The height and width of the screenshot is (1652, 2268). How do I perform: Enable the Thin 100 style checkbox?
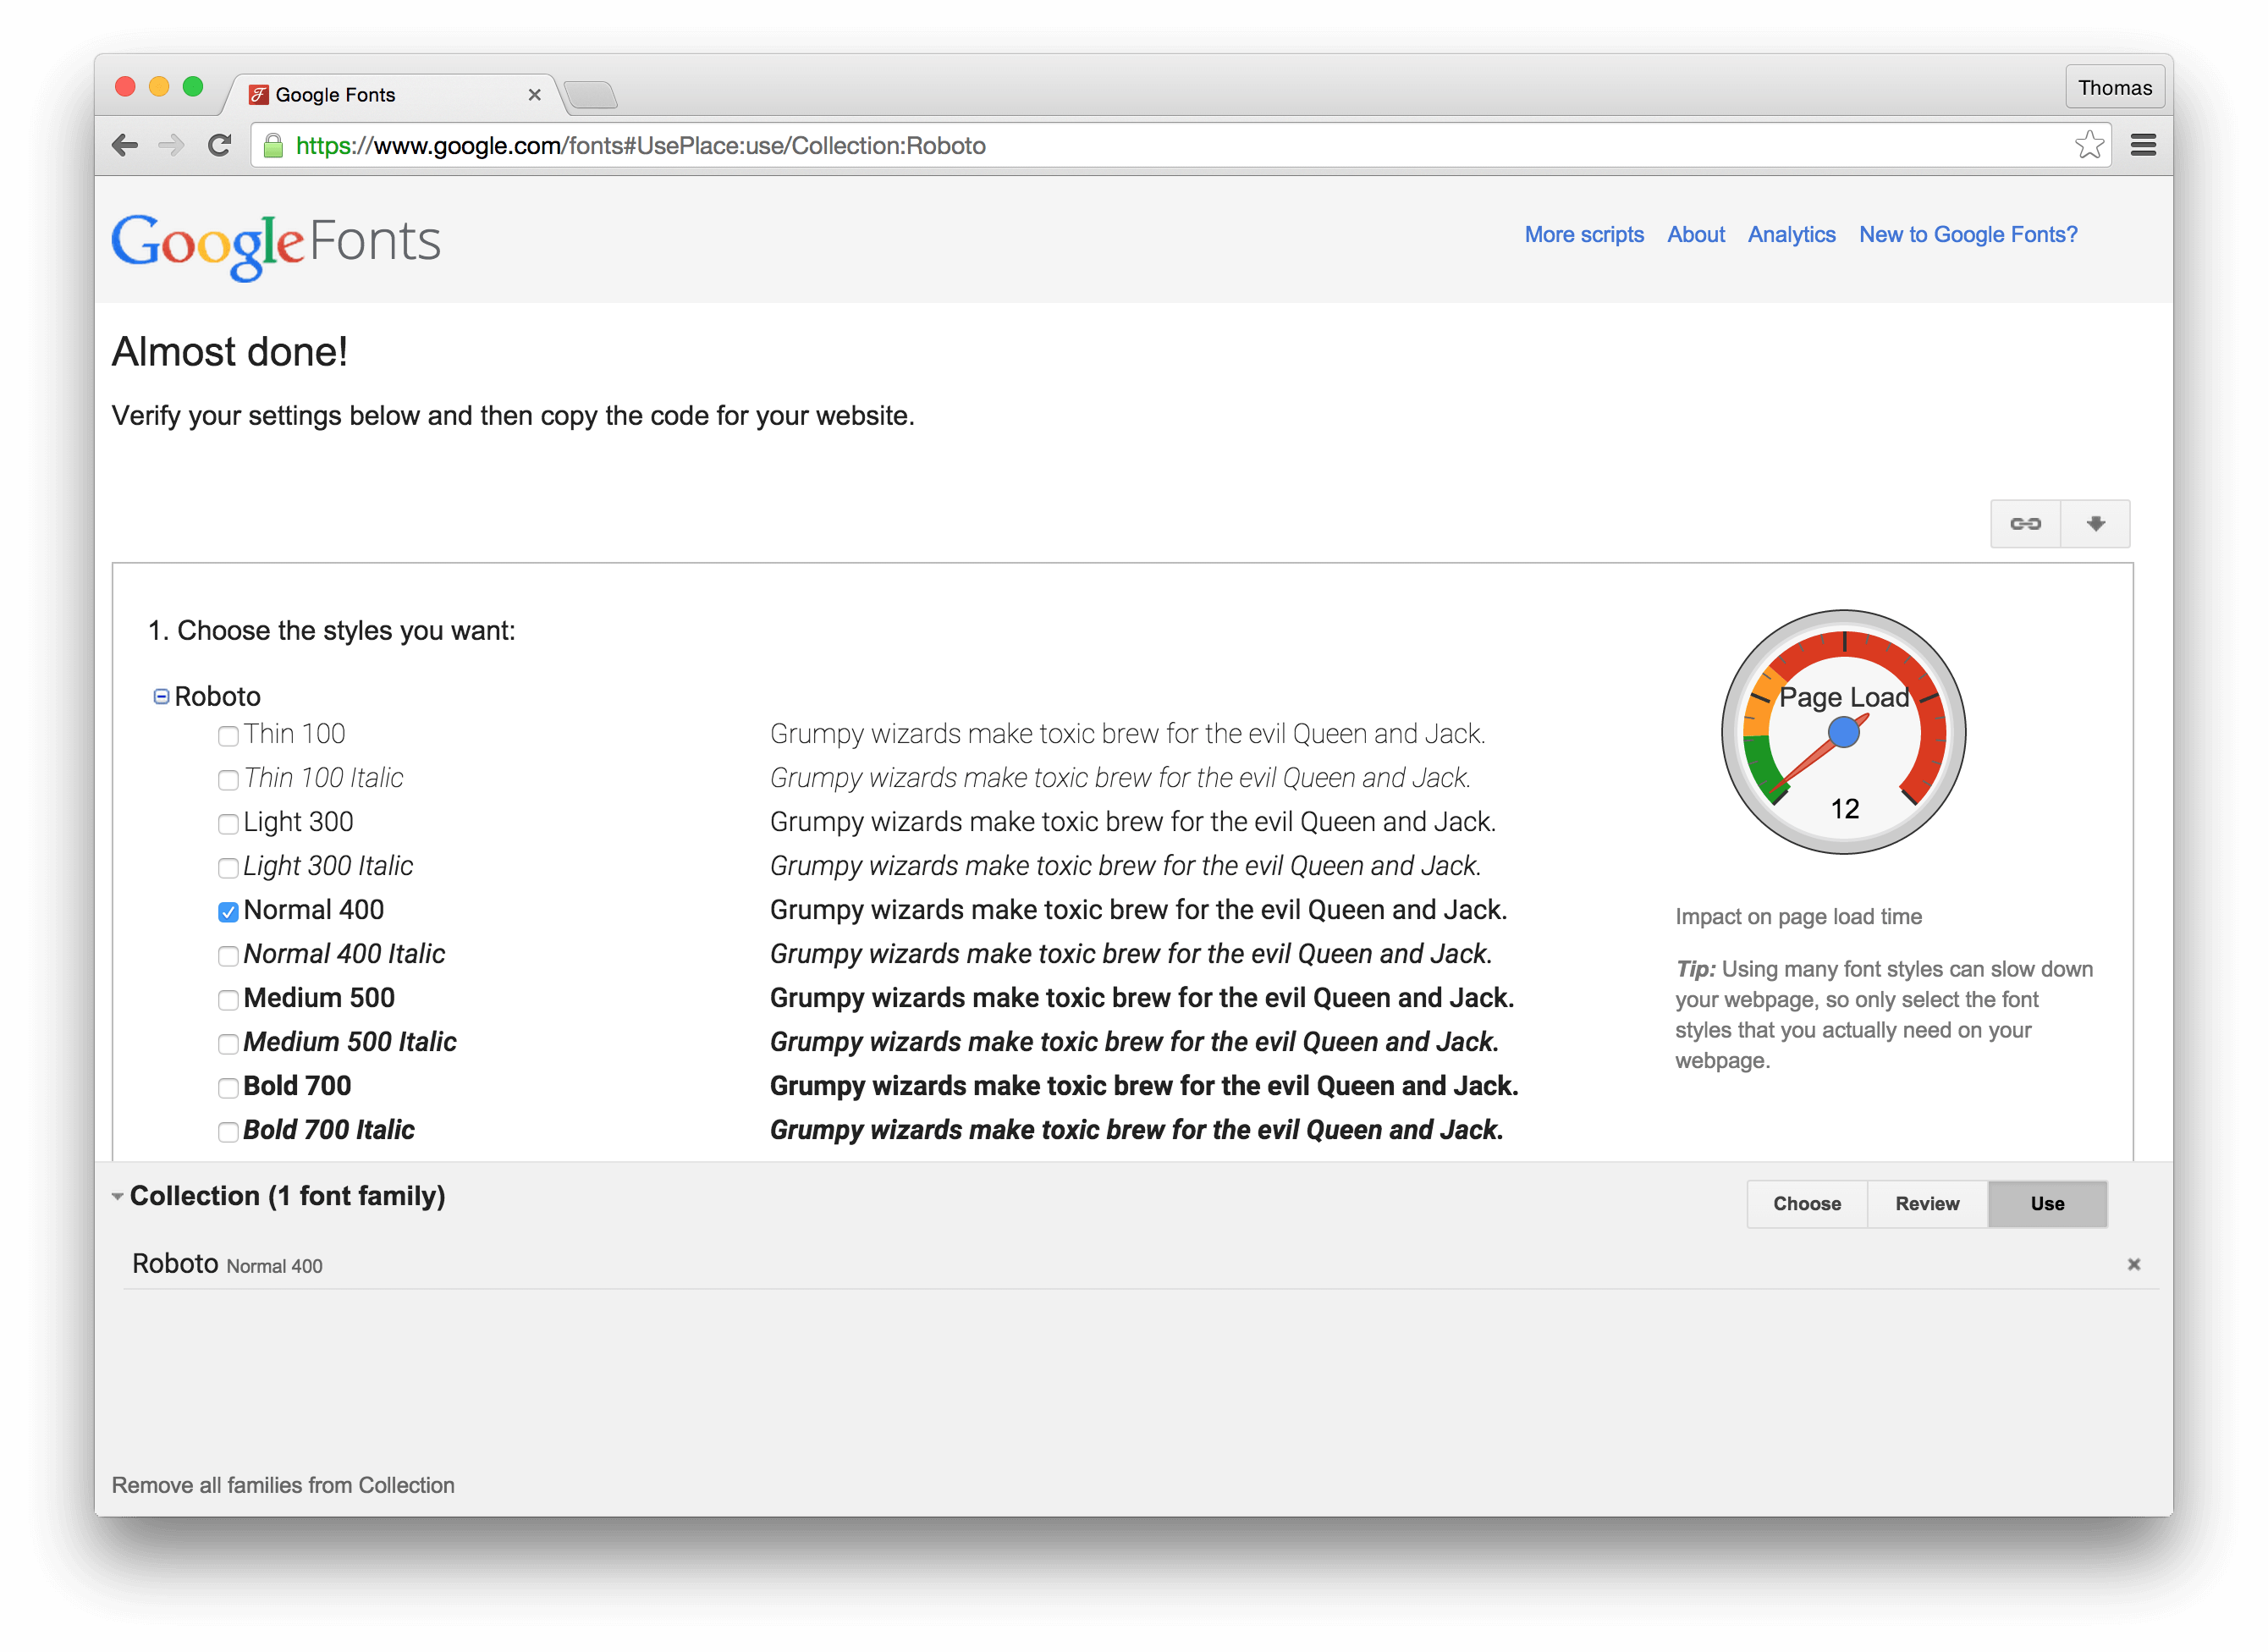click(x=228, y=736)
